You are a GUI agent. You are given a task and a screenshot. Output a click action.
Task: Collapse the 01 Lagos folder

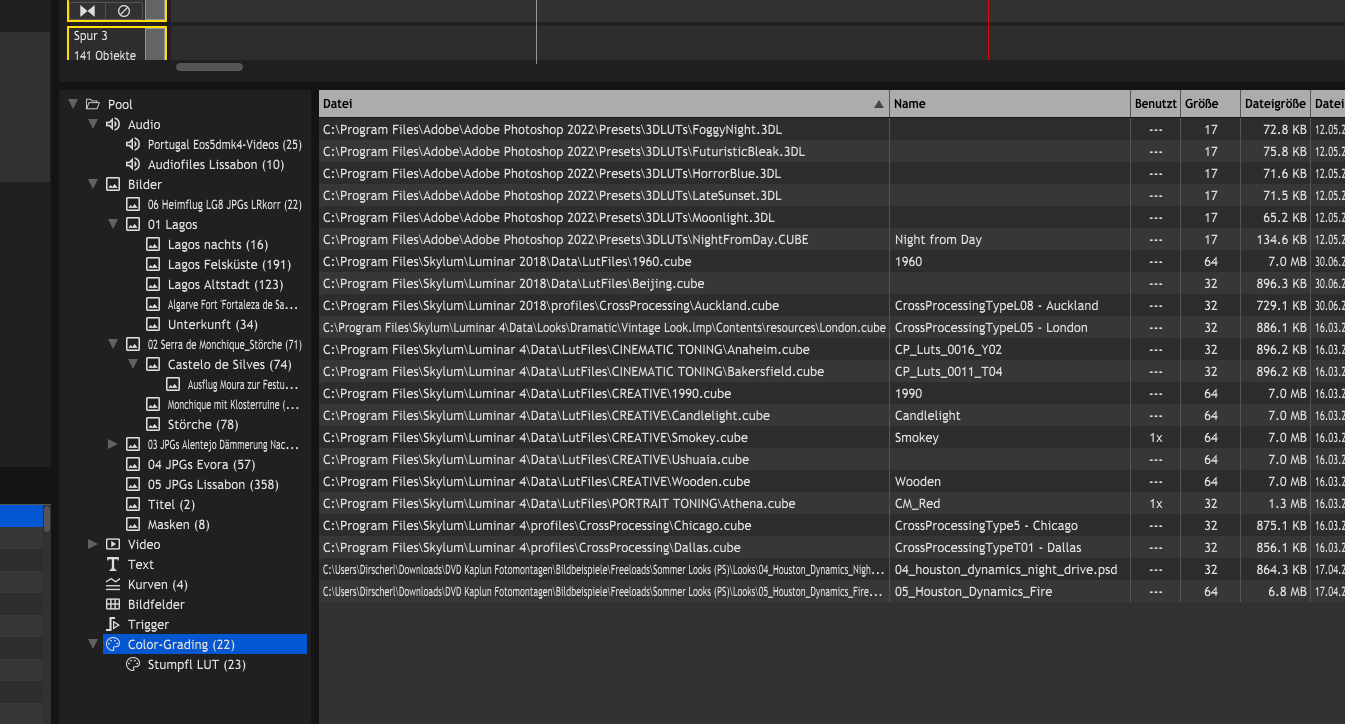[x=113, y=224]
